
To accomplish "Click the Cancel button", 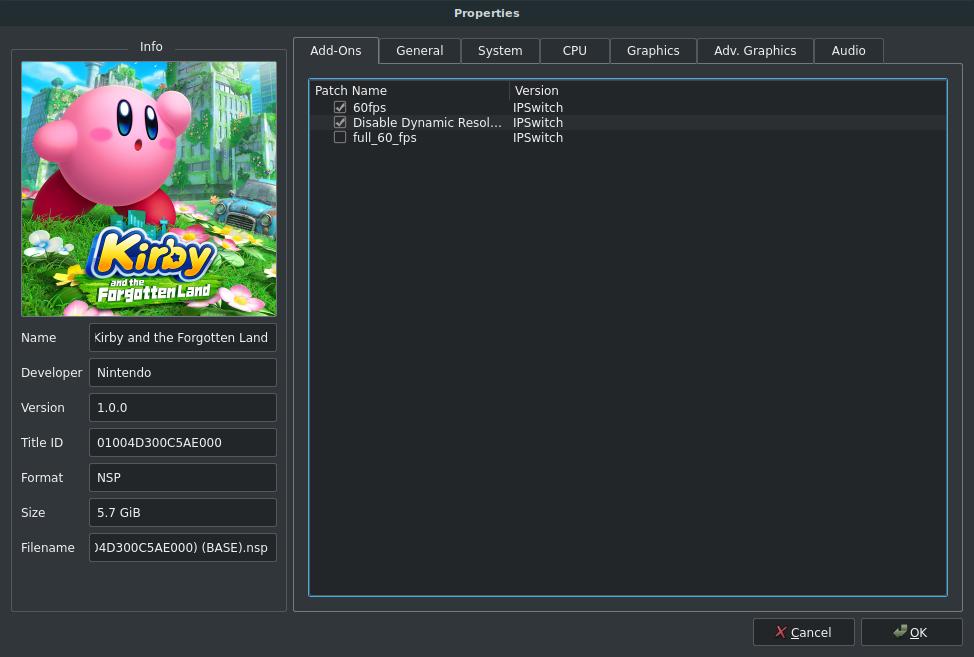I will pyautogui.click(x=803, y=632).
